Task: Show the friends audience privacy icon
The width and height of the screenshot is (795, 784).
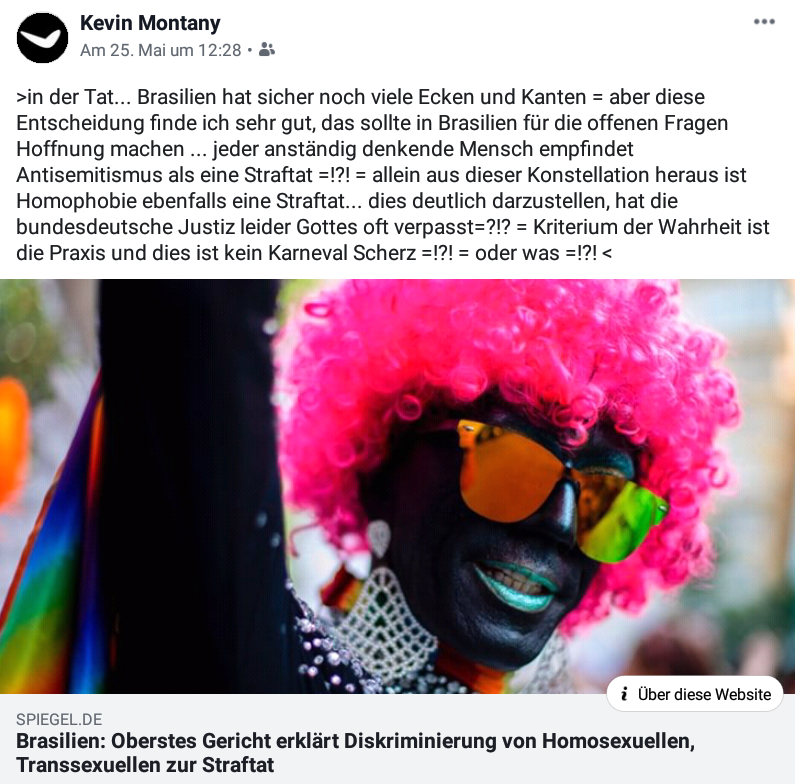Action: pos(267,49)
